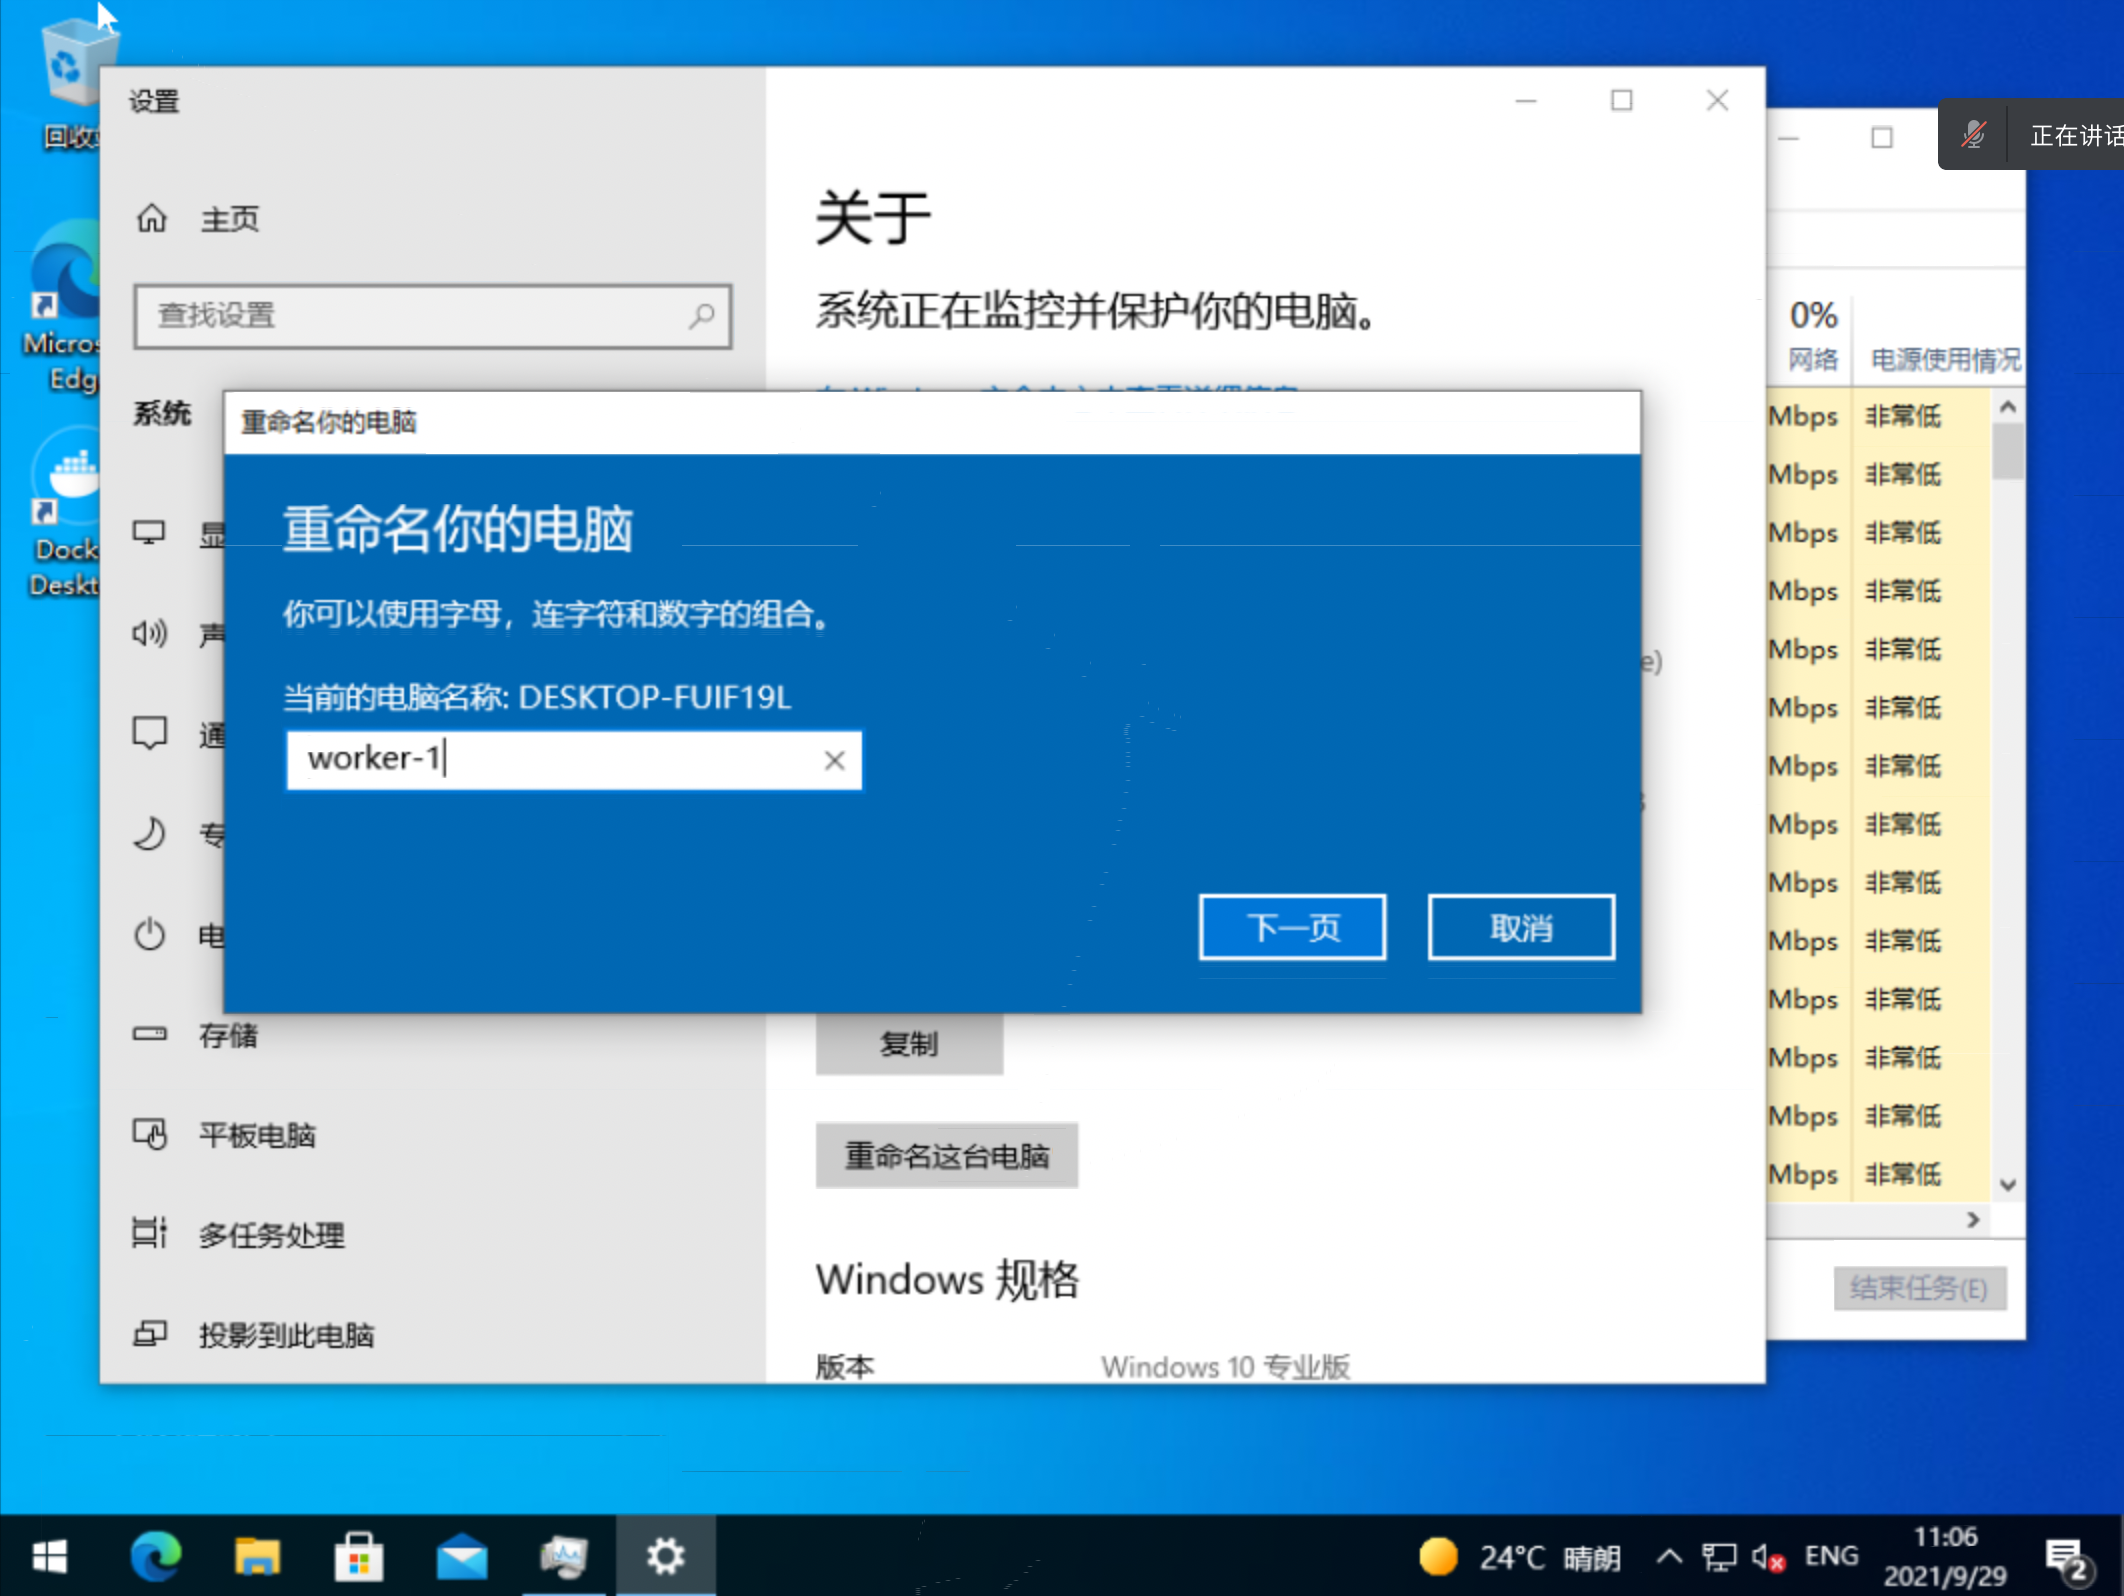Open the notification center icon

coord(2066,1557)
